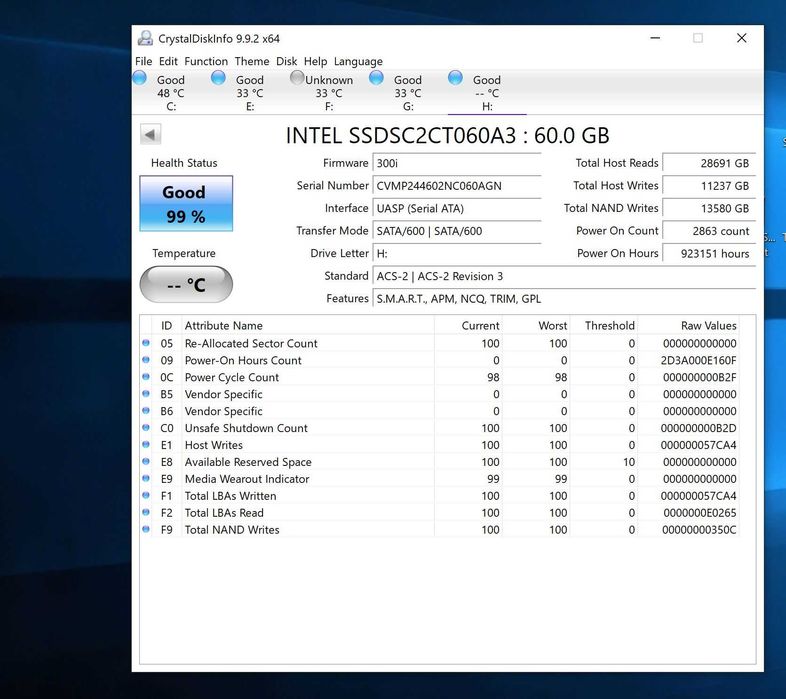Click status dot for Total LBAs Read
786x699 pixels.
146,512
